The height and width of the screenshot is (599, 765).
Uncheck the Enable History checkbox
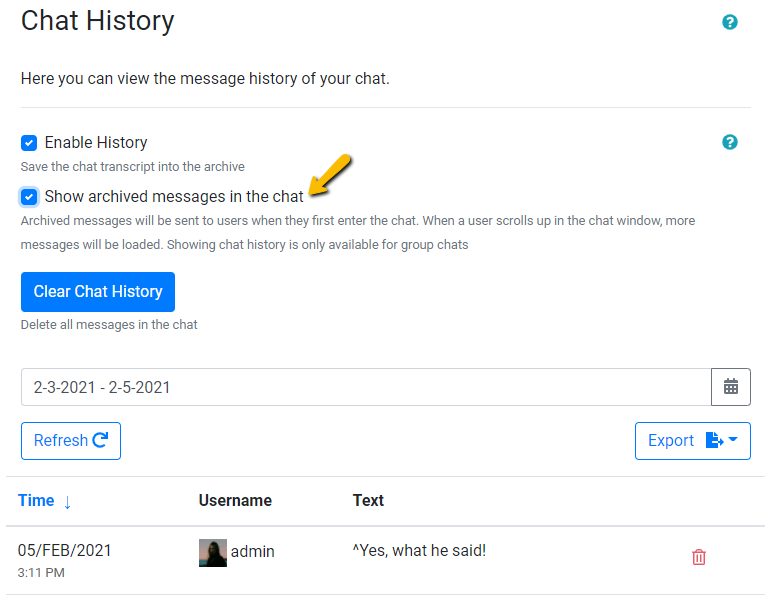click(x=29, y=143)
